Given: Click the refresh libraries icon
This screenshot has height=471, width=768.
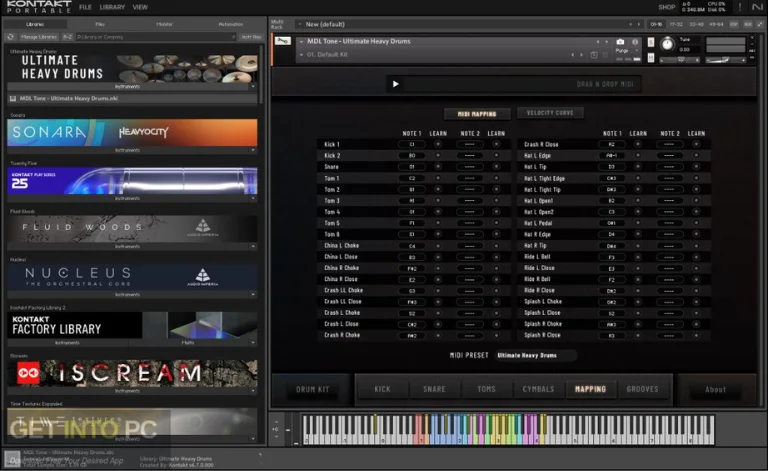Looking at the screenshot, I should (x=11, y=37).
